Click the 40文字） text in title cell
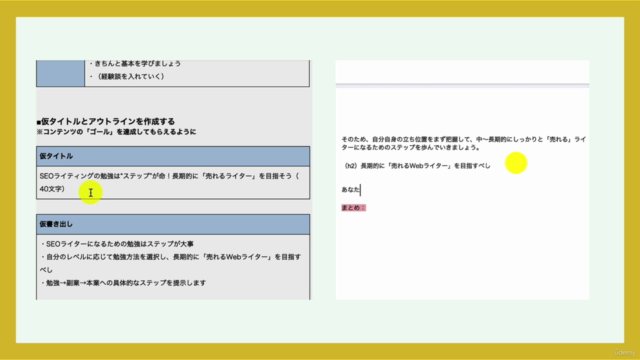640x360 pixels. (x=52, y=189)
